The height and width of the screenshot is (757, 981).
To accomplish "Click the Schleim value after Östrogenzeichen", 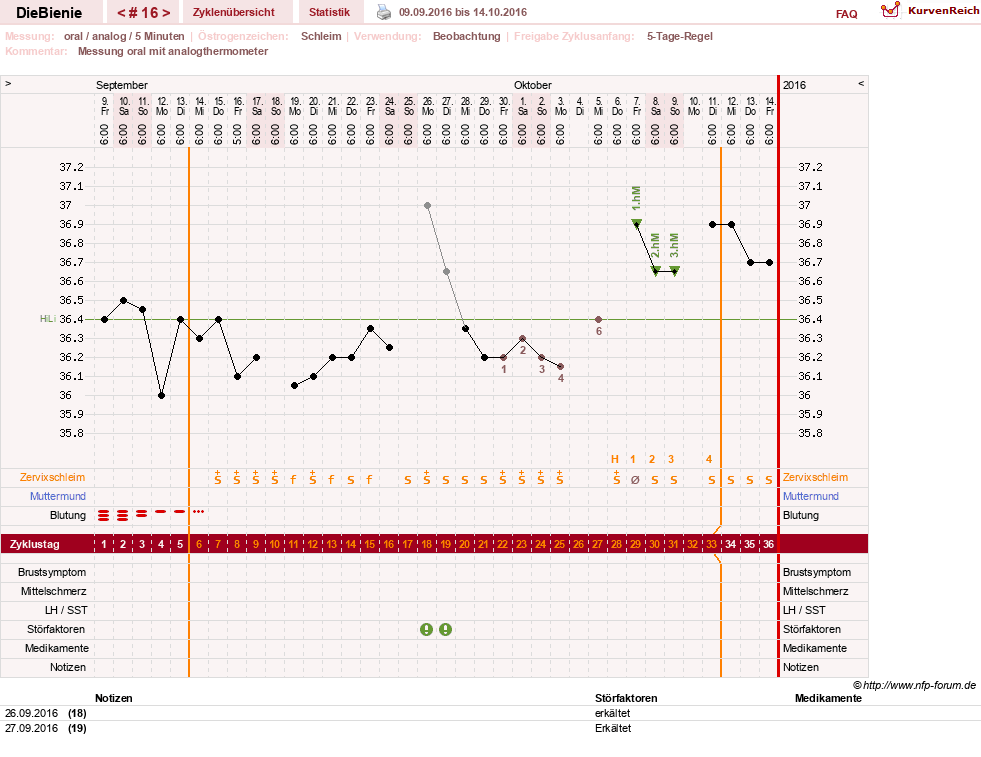I will pyautogui.click(x=321, y=36).
